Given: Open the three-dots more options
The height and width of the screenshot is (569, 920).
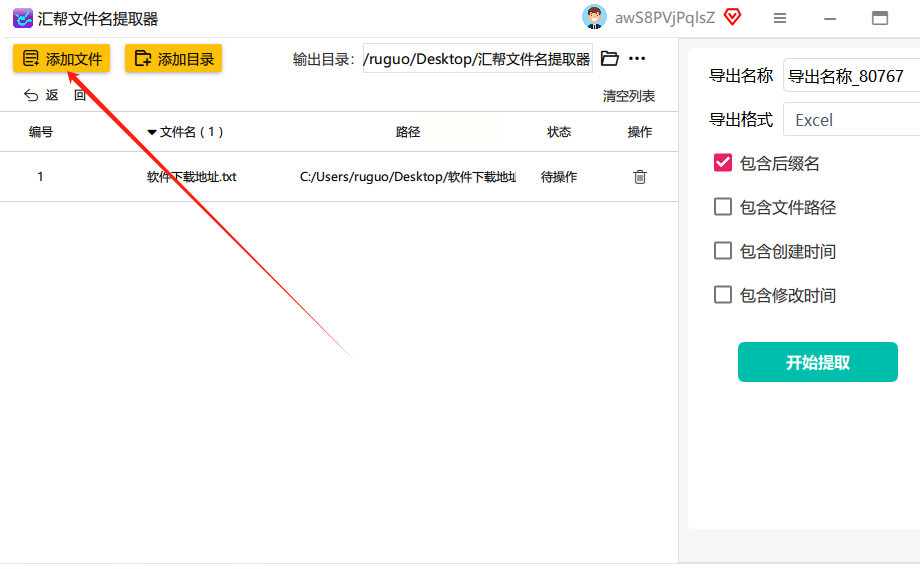Looking at the screenshot, I should tap(637, 58).
